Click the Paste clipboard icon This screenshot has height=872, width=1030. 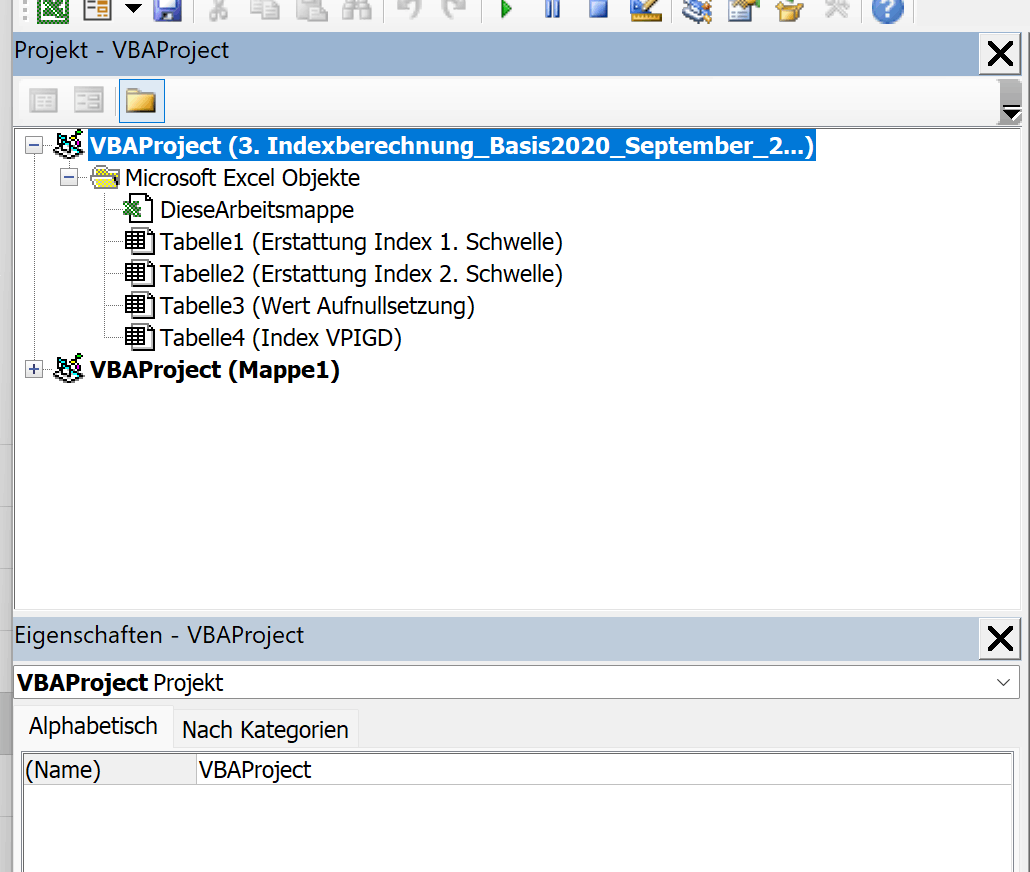click(x=311, y=10)
